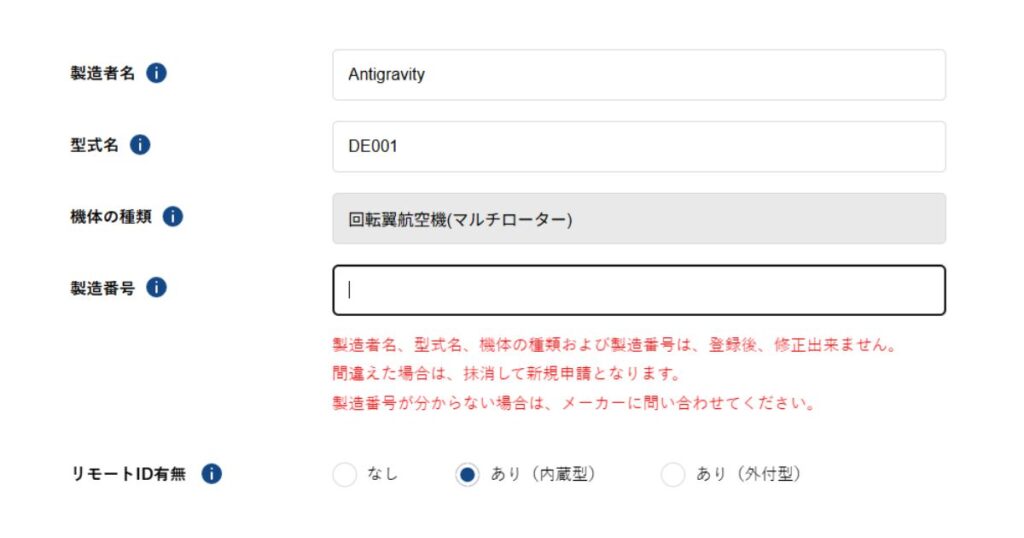
Task: Click the 型式名 label text
Action: click(x=94, y=145)
